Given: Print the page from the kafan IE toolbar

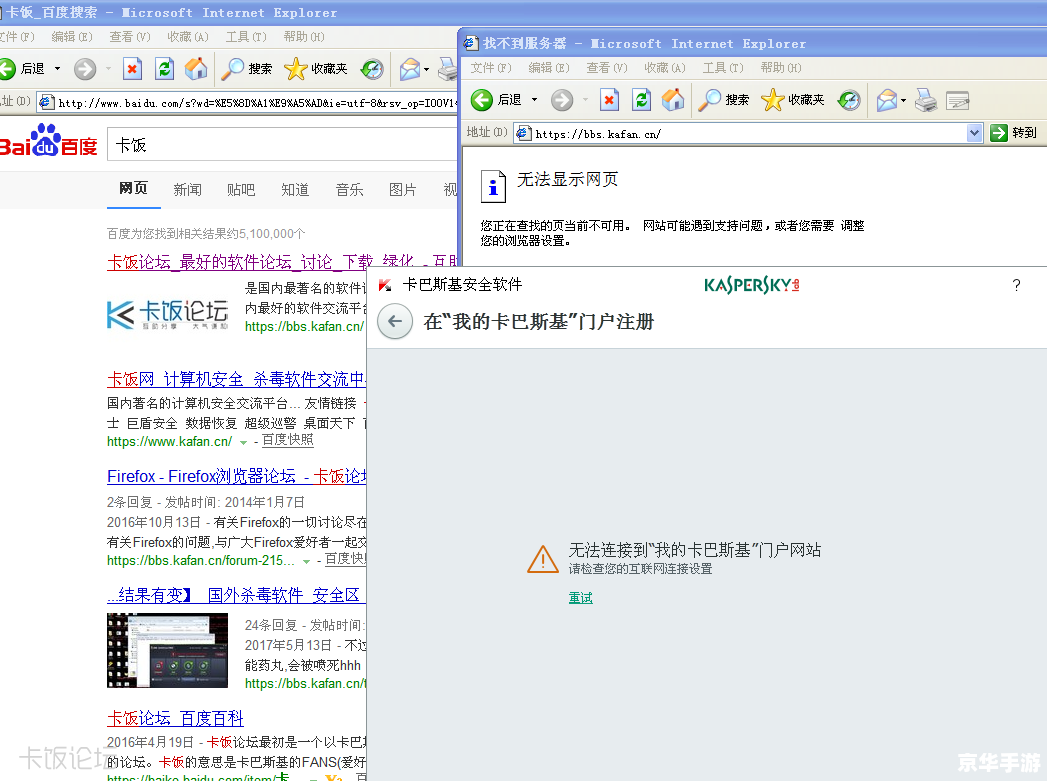Looking at the screenshot, I should 925,100.
